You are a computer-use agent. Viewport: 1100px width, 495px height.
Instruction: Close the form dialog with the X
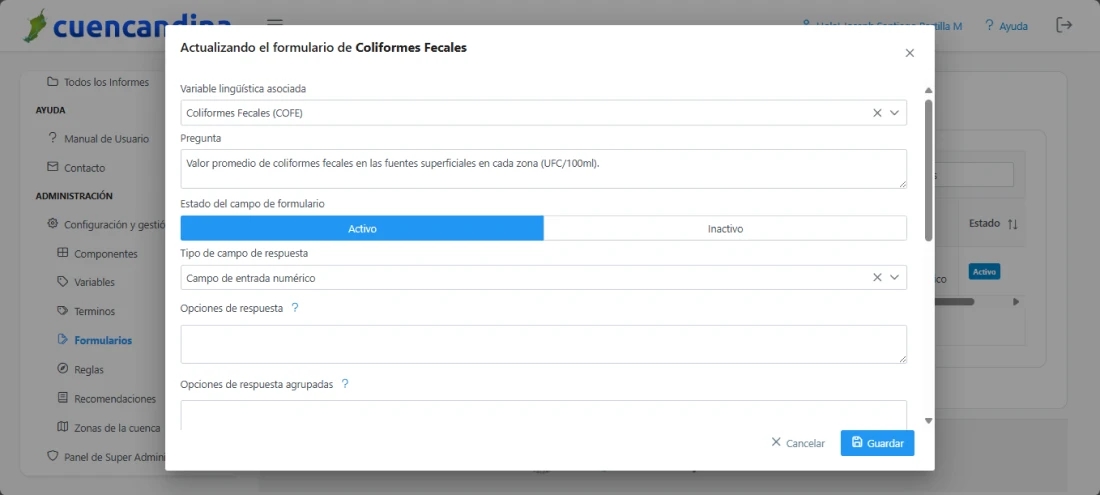point(909,53)
